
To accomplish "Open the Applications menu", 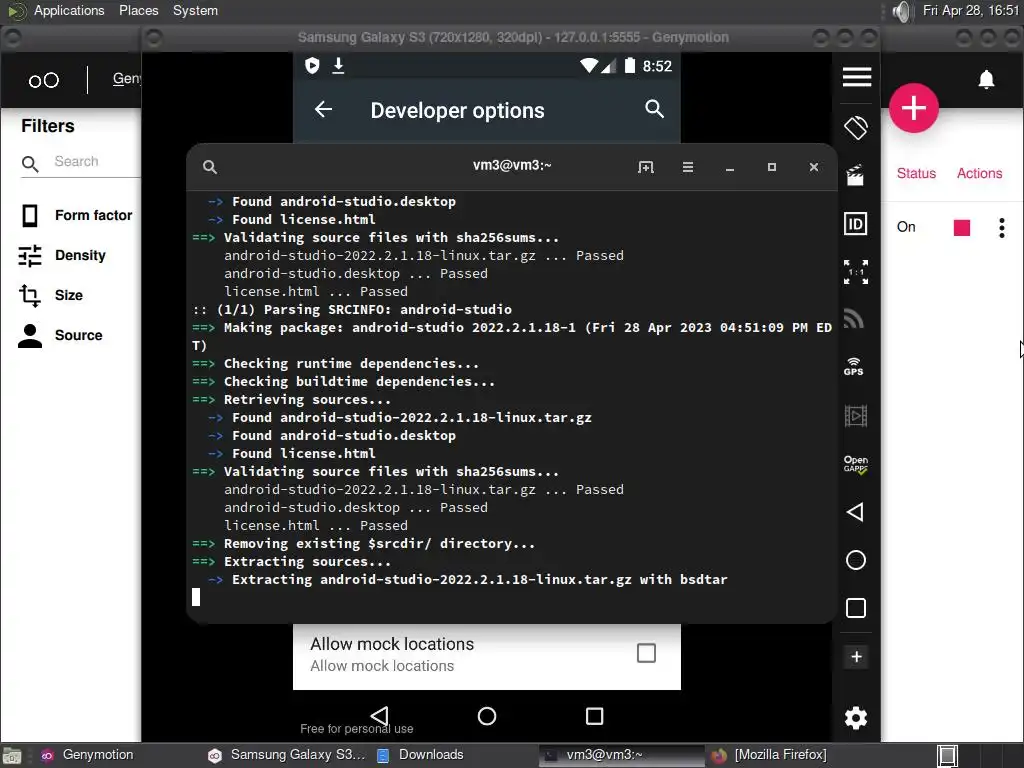I will click(69, 10).
